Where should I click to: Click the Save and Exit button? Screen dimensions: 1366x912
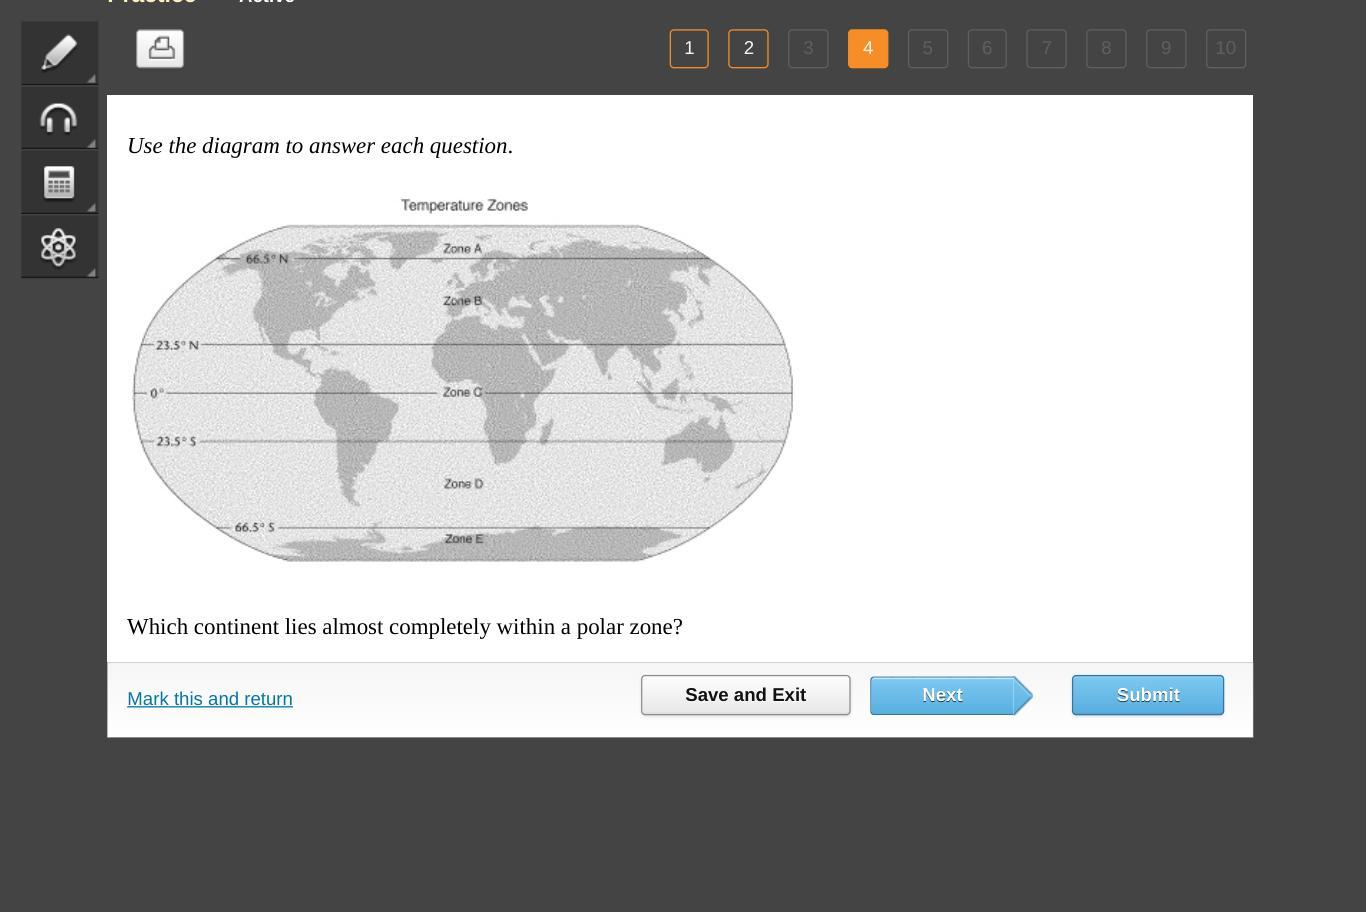click(x=746, y=695)
